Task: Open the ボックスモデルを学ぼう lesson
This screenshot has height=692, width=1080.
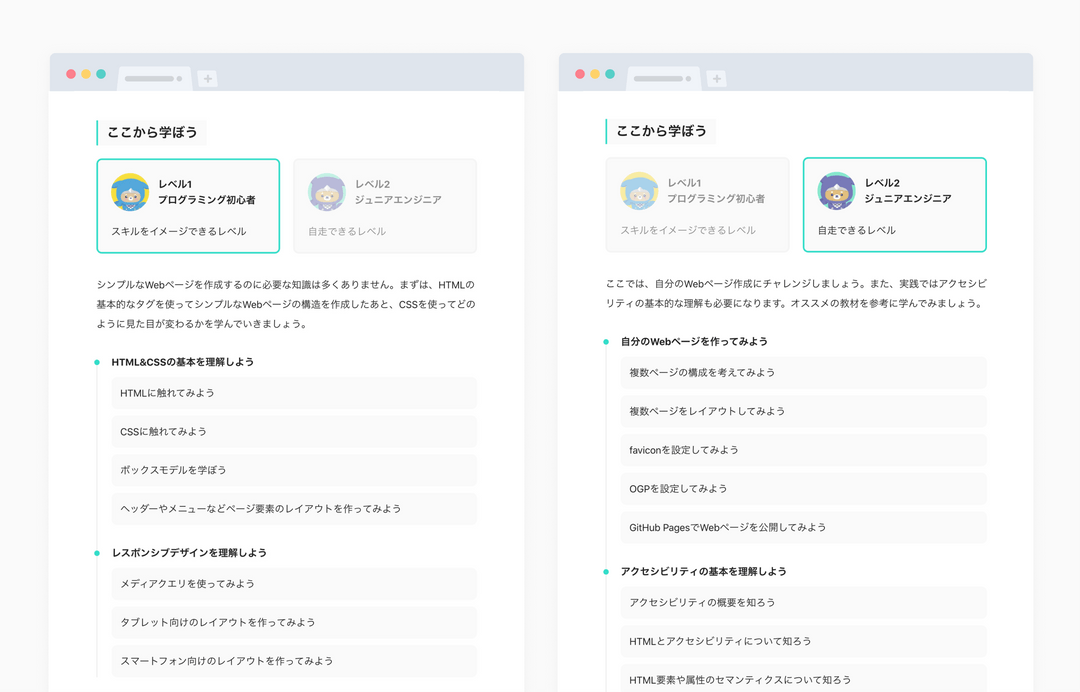Action: 294,470
